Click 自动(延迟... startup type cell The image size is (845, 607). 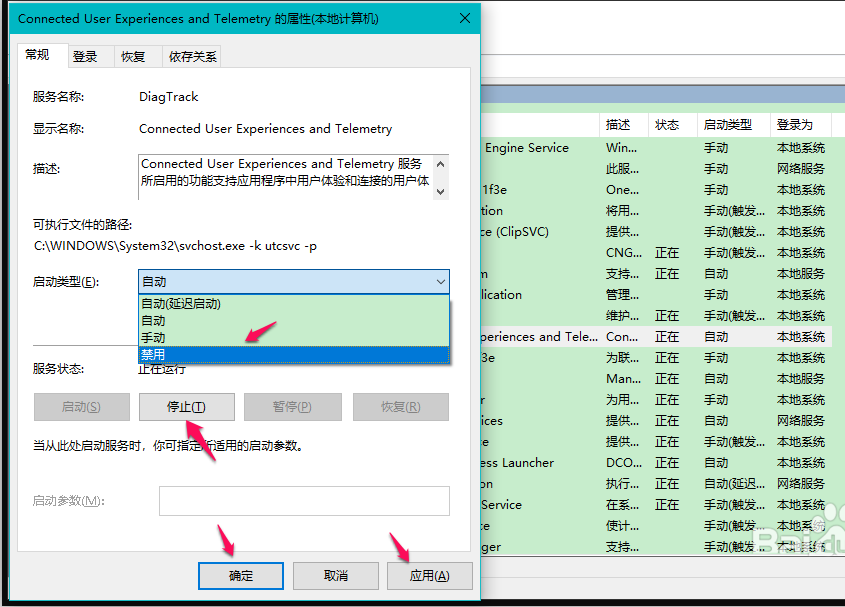click(x=734, y=484)
